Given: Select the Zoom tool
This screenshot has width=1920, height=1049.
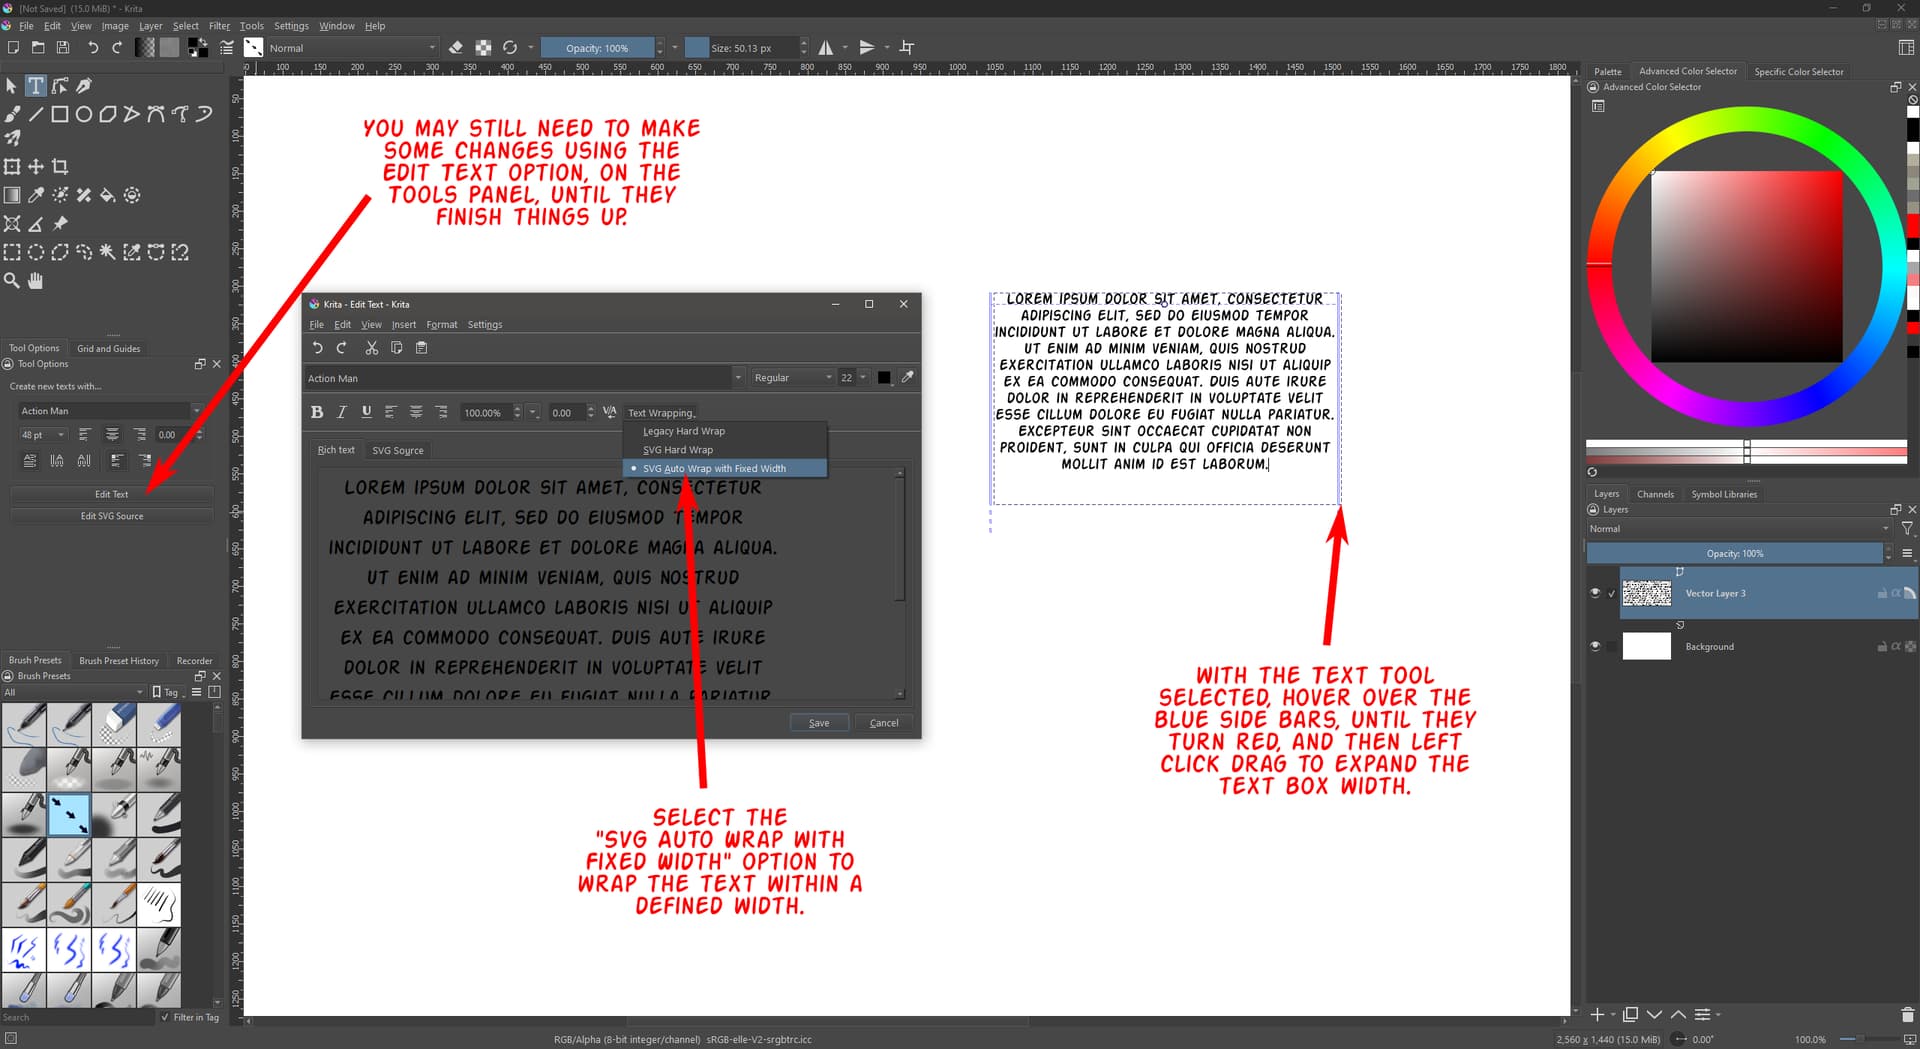Looking at the screenshot, I should click(x=12, y=281).
